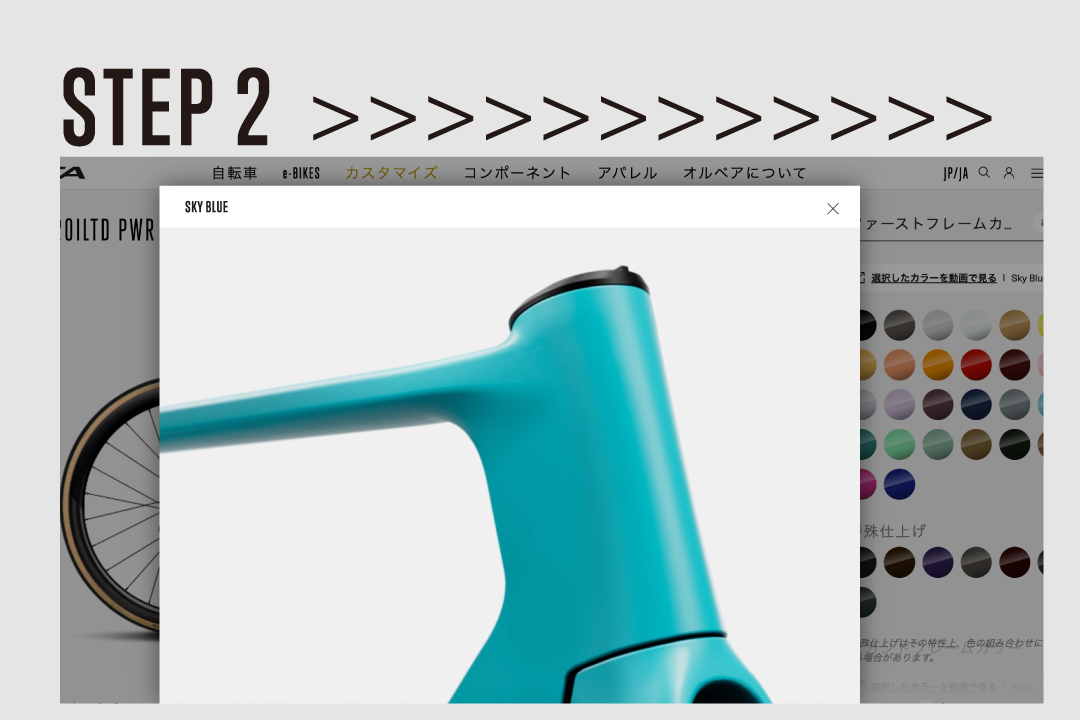The width and height of the screenshot is (1080, 720).
Task: Switch region via JP/JA selector
Action: point(956,174)
